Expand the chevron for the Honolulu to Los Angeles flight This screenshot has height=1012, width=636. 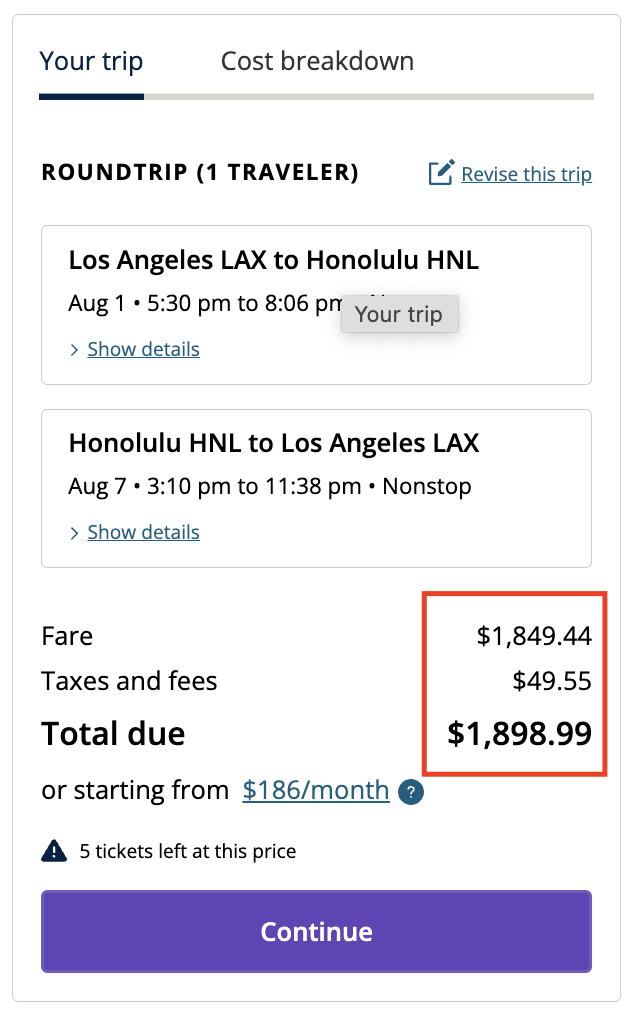point(74,533)
